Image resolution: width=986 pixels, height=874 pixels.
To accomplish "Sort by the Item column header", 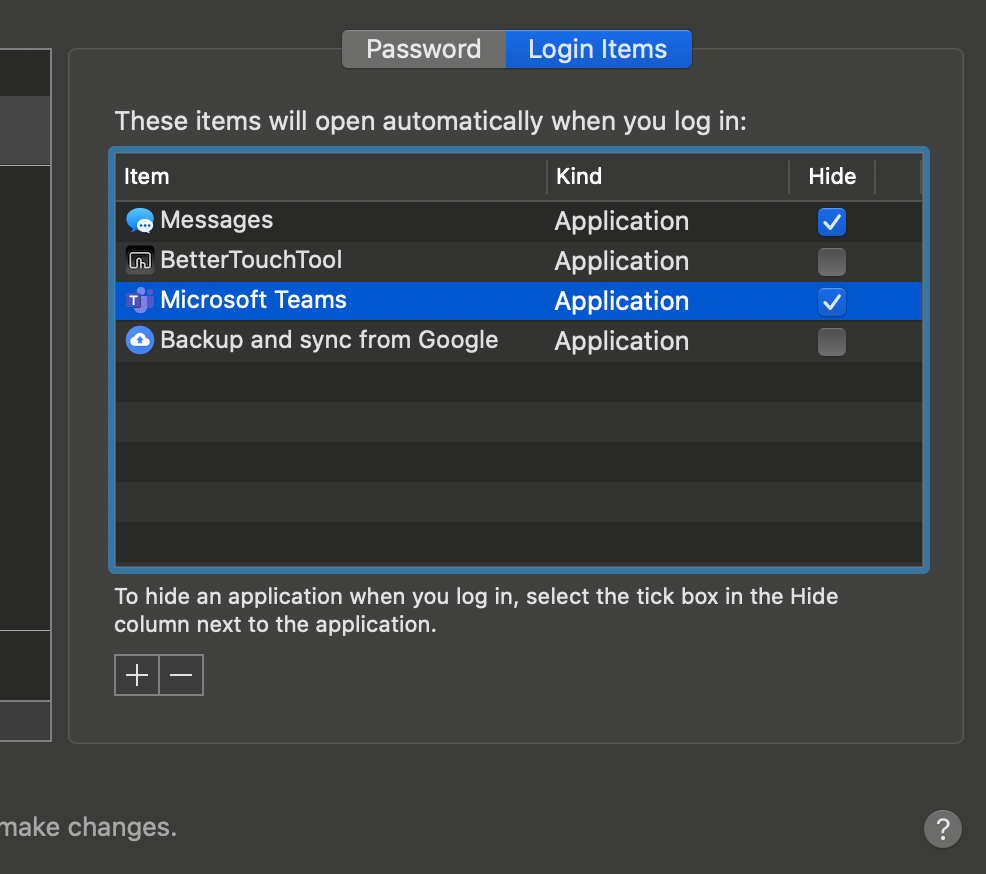I will click(331, 177).
